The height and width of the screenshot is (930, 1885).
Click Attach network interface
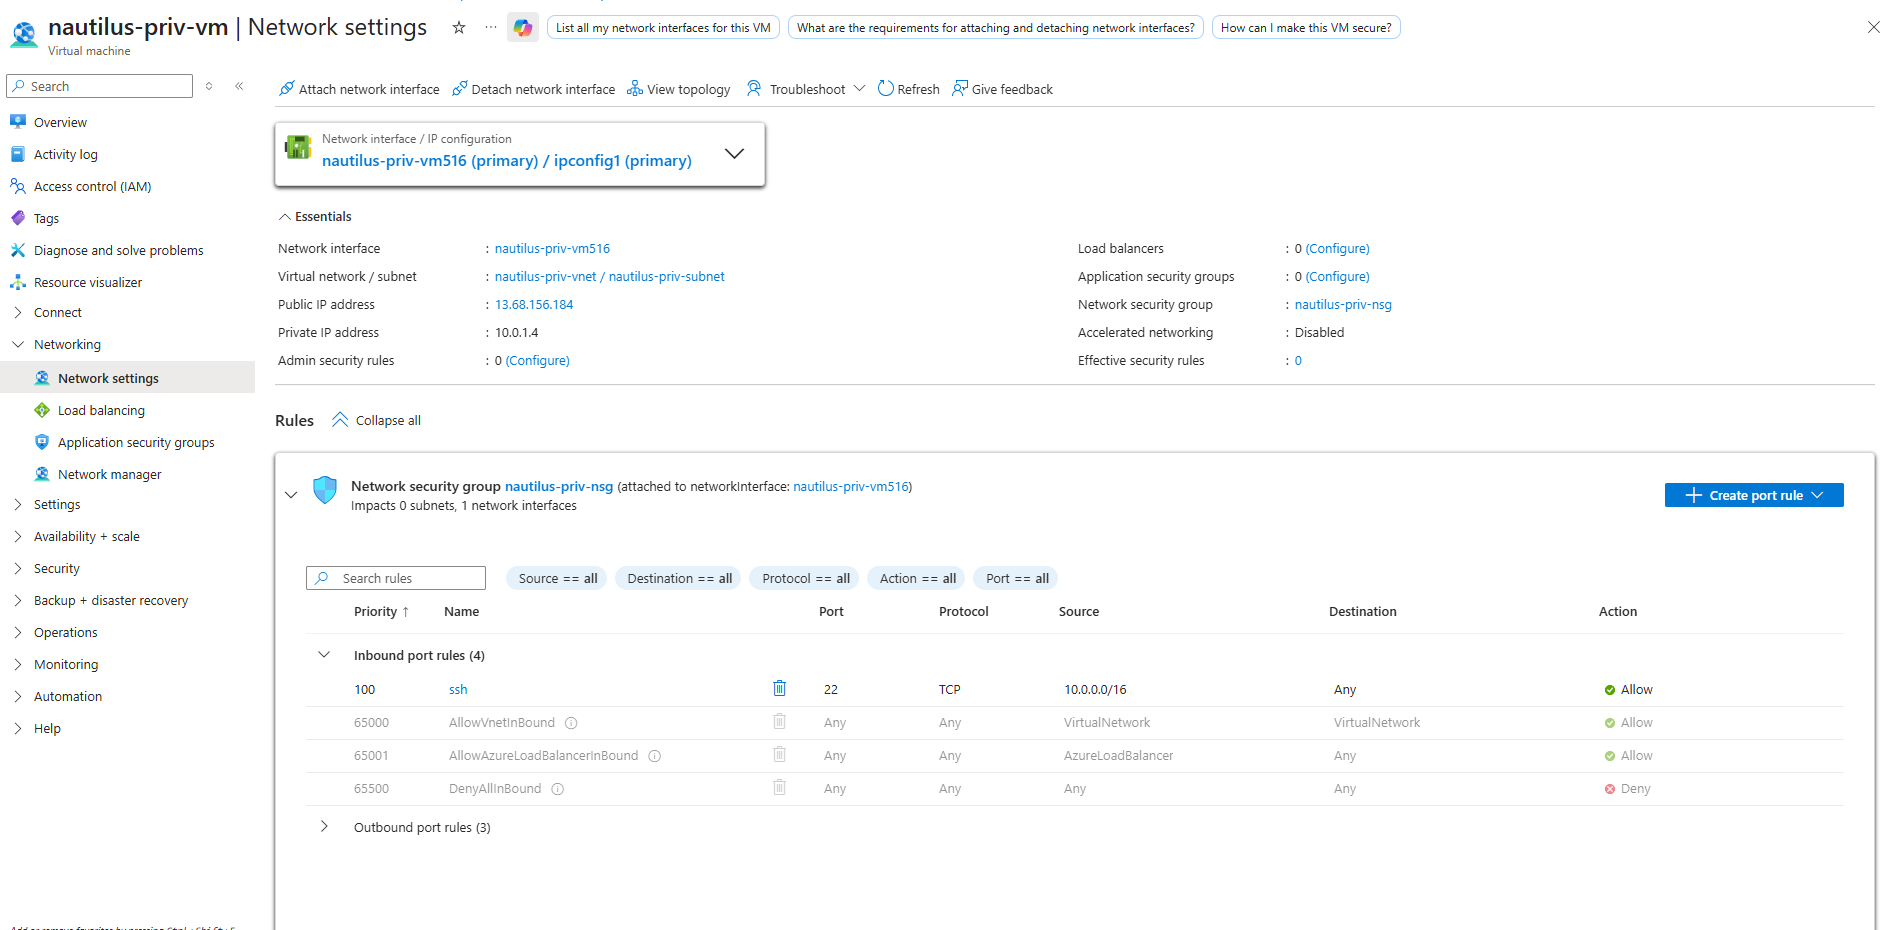[359, 89]
